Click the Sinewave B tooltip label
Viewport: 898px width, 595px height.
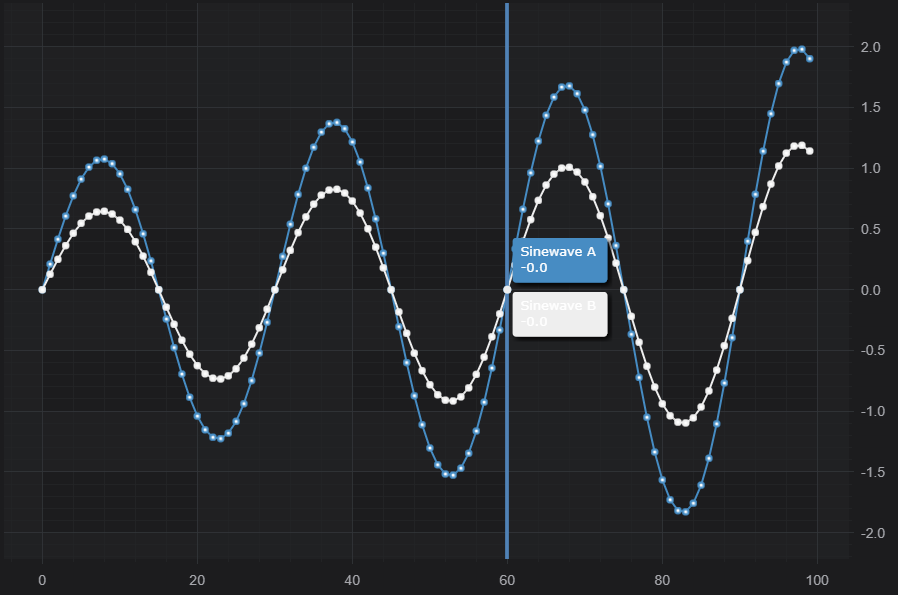559,314
